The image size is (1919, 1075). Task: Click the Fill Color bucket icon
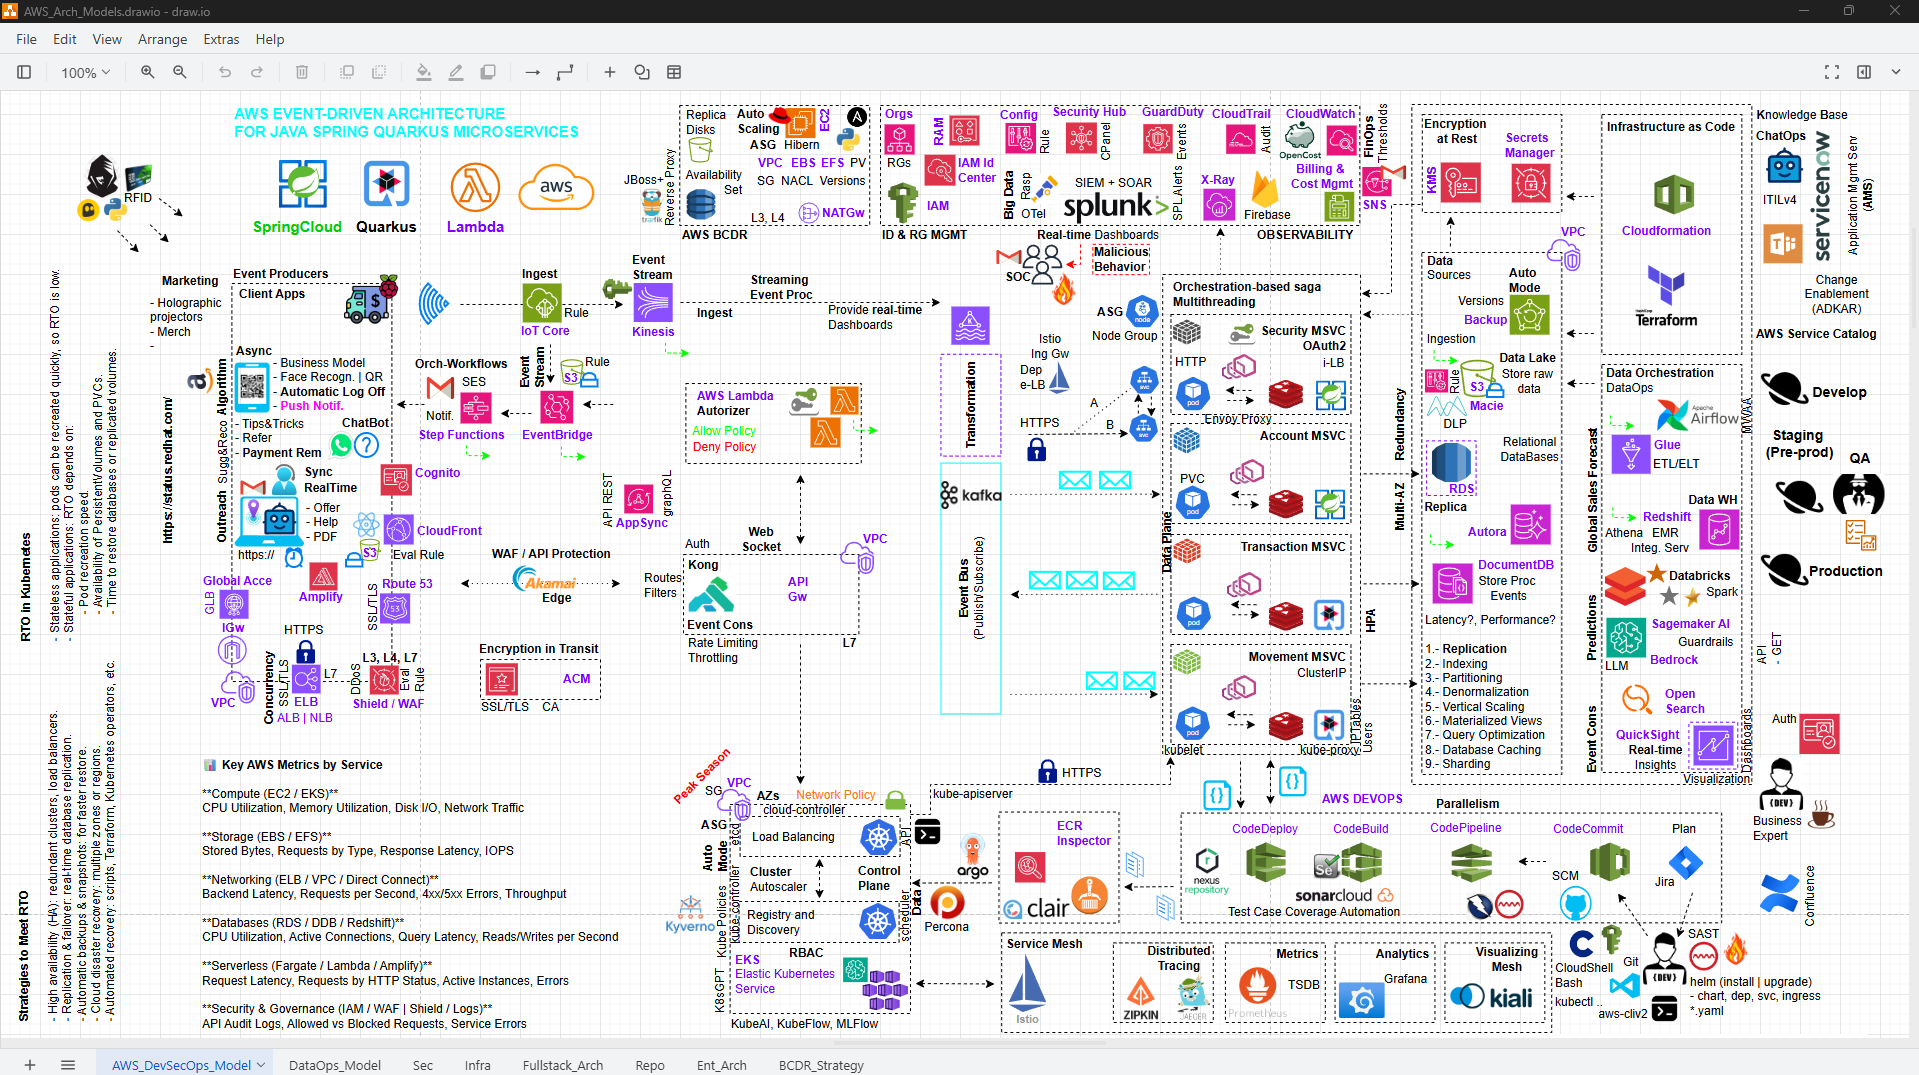(x=424, y=72)
